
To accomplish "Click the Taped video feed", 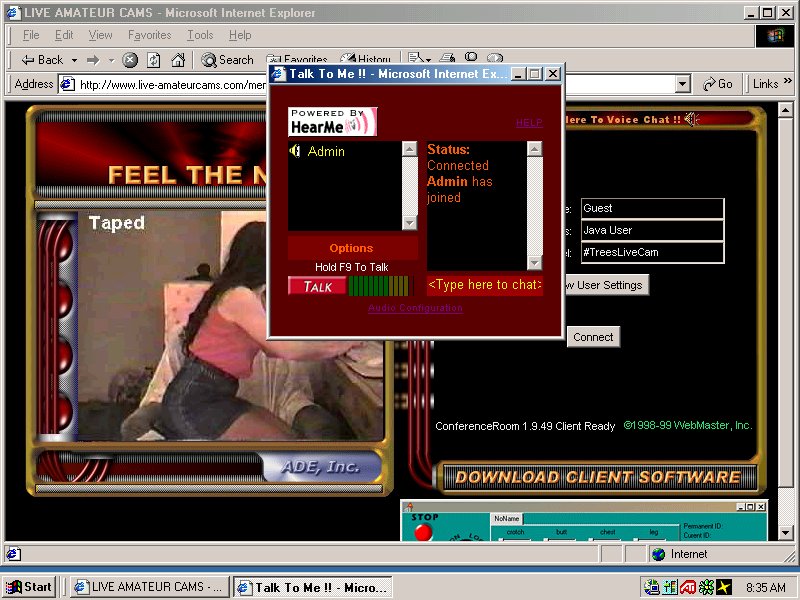I will coord(231,326).
